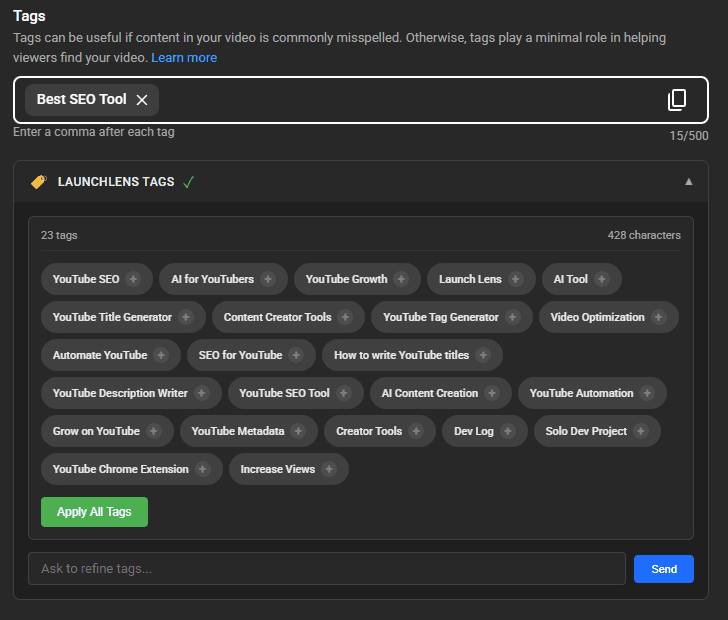Click the 15/500 character counter
The width and height of the screenshot is (728, 620).
pyautogui.click(x=689, y=136)
